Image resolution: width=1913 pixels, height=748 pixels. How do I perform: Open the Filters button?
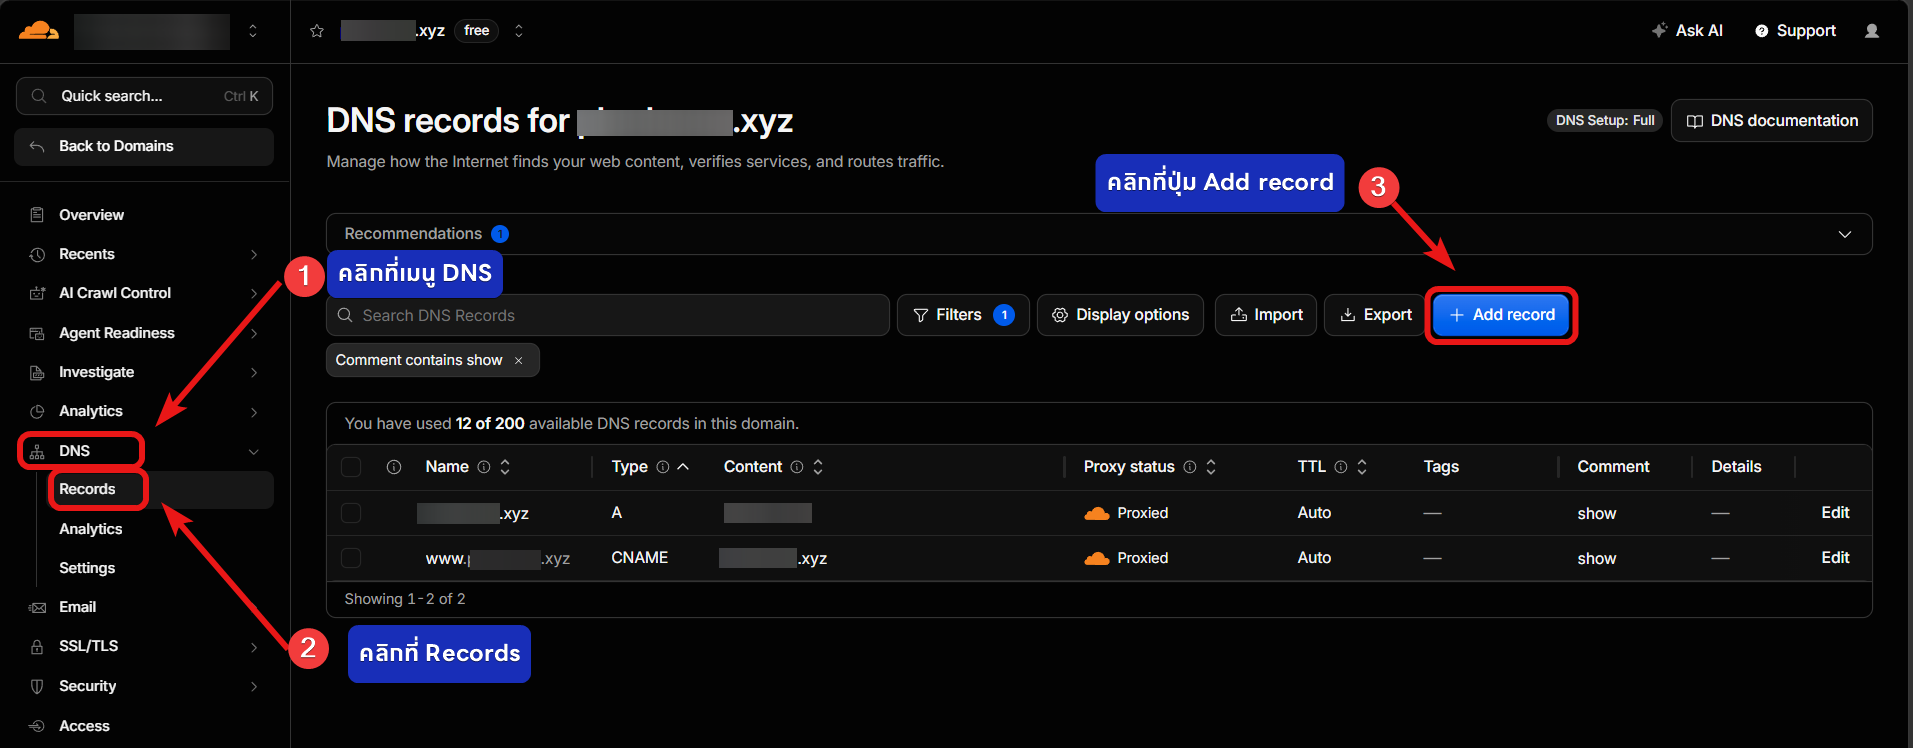[963, 315]
